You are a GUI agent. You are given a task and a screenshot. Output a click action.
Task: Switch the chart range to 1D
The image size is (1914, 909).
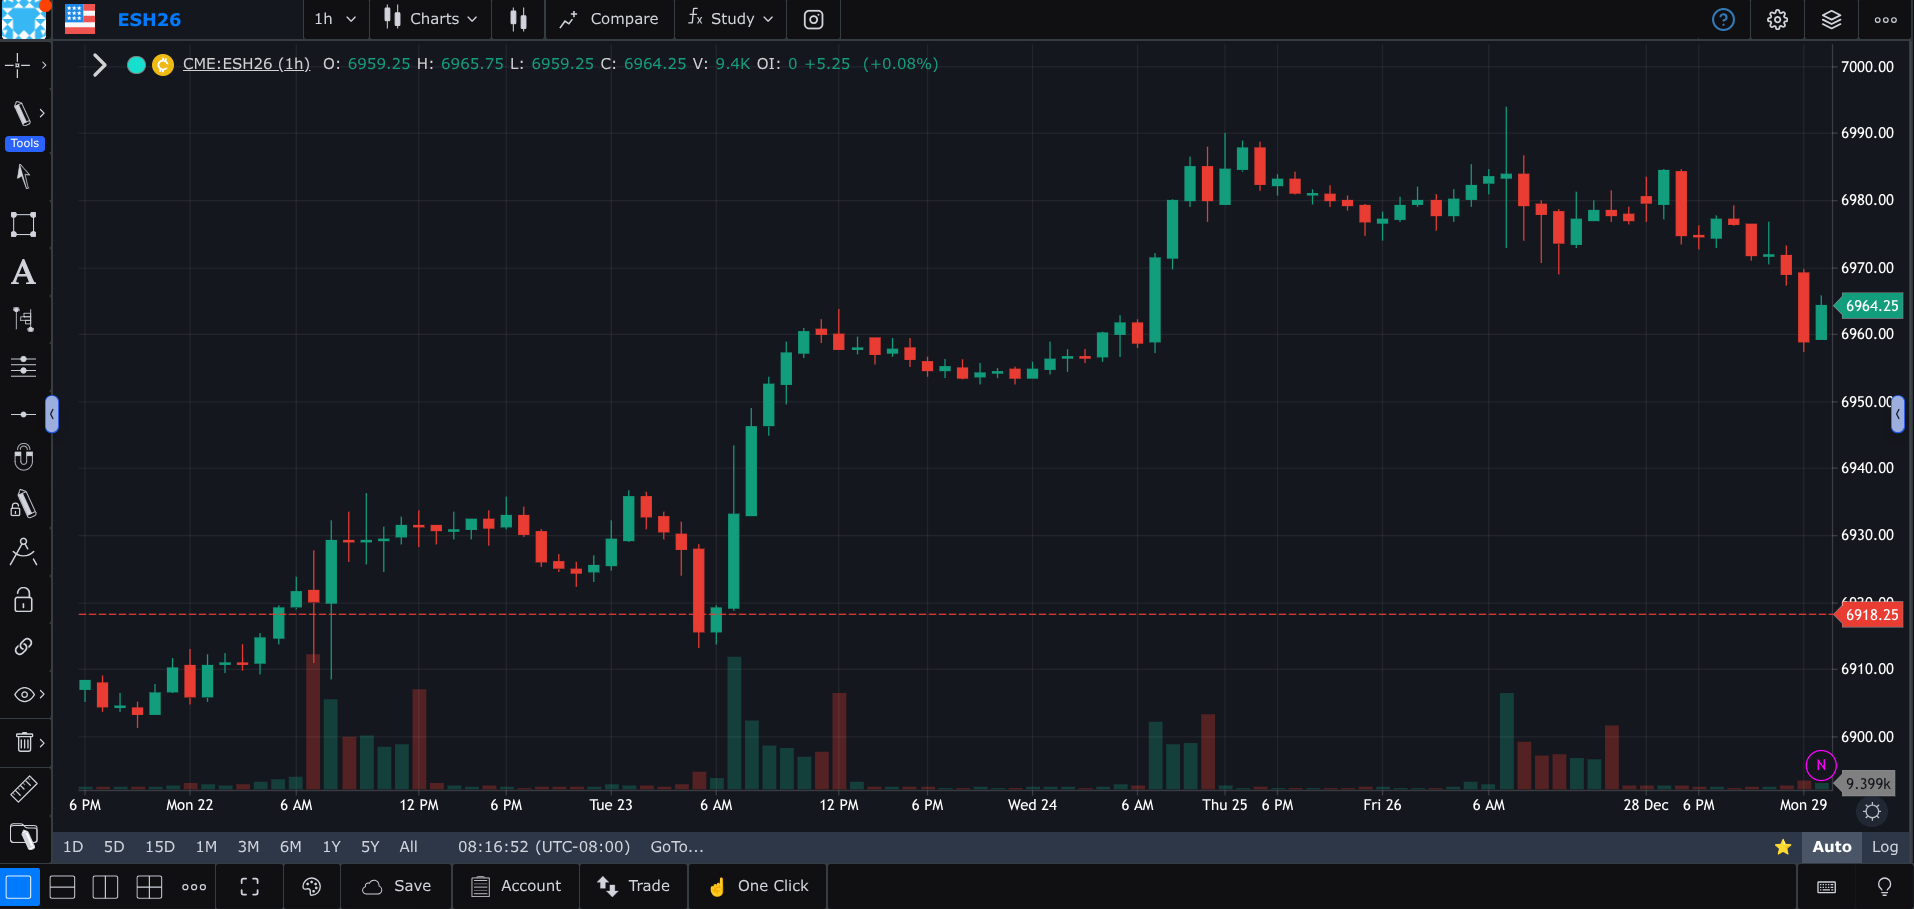click(71, 846)
